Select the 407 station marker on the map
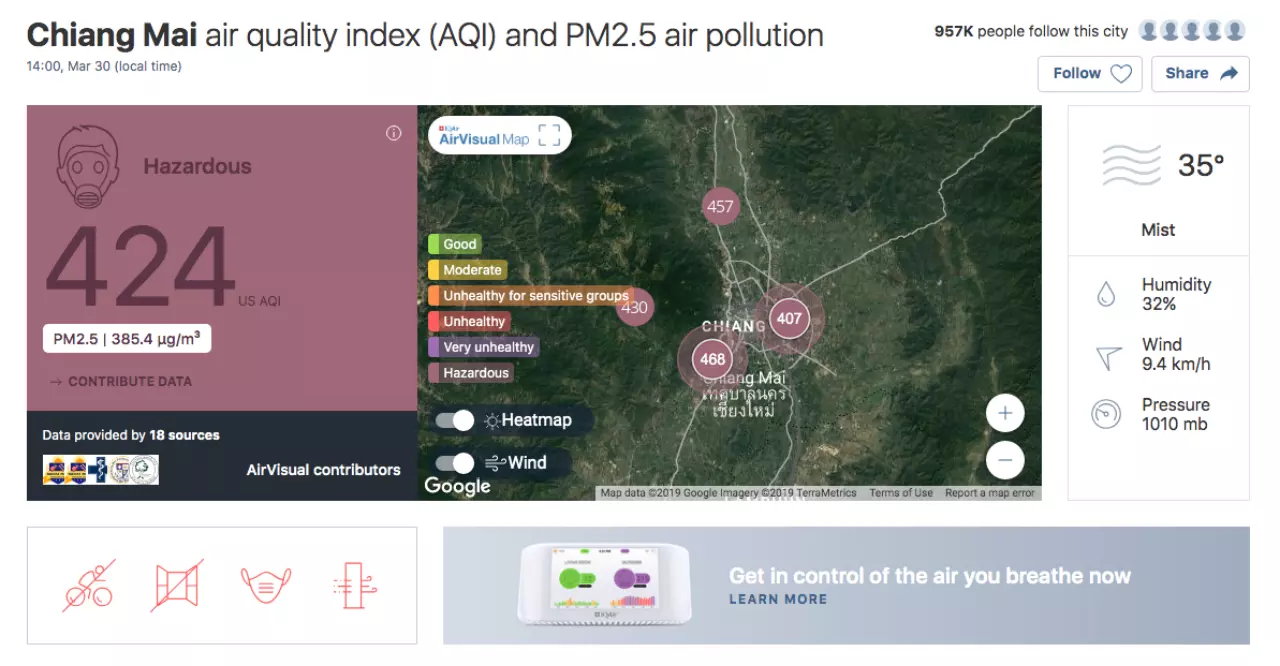The image size is (1280, 666). [x=790, y=318]
